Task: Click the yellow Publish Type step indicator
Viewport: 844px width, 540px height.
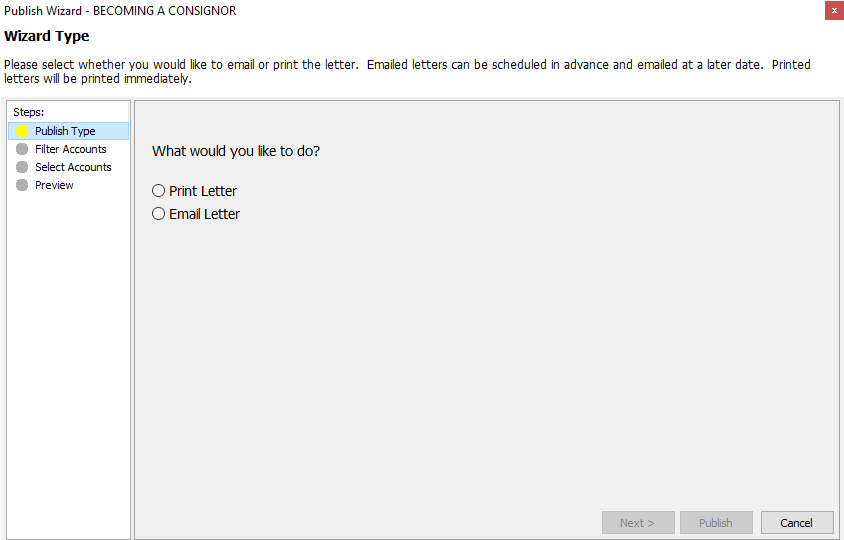Action: click(22, 131)
